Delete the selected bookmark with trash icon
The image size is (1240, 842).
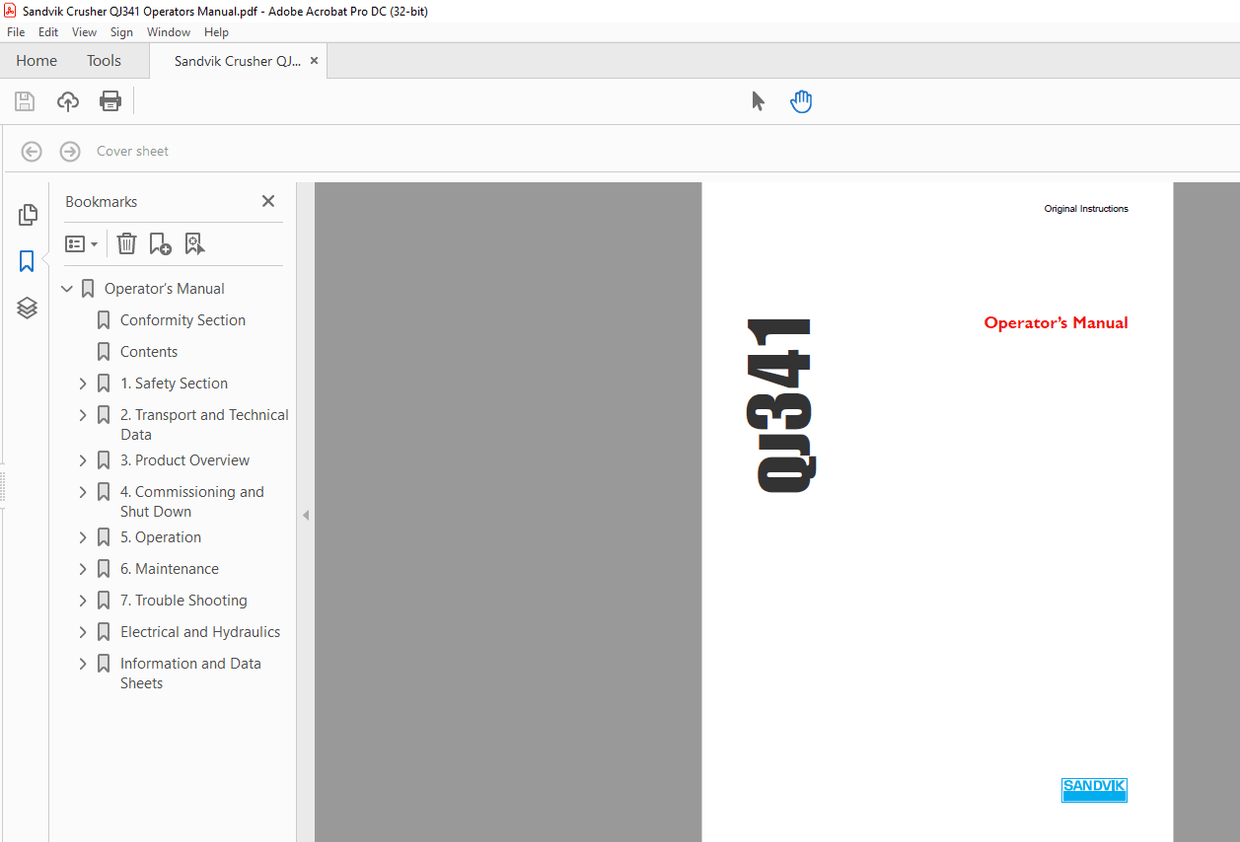pyautogui.click(x=126, y=244)
